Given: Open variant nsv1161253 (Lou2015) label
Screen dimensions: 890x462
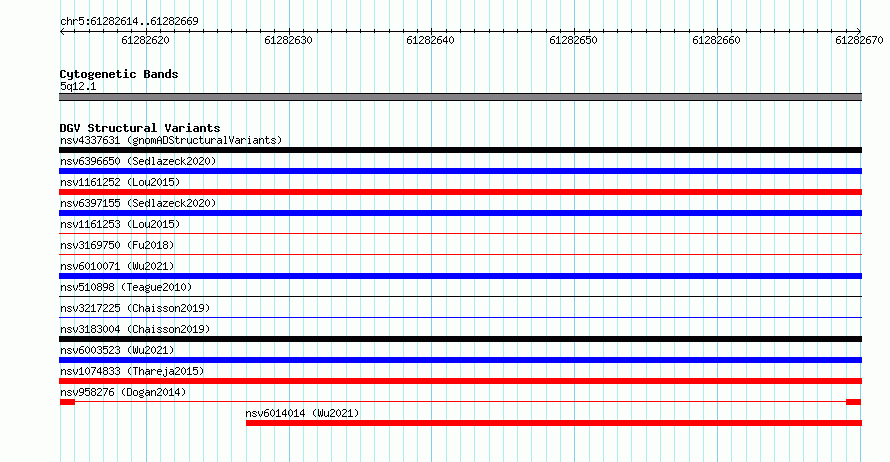Looking at the screenshot, I should 120,224.
